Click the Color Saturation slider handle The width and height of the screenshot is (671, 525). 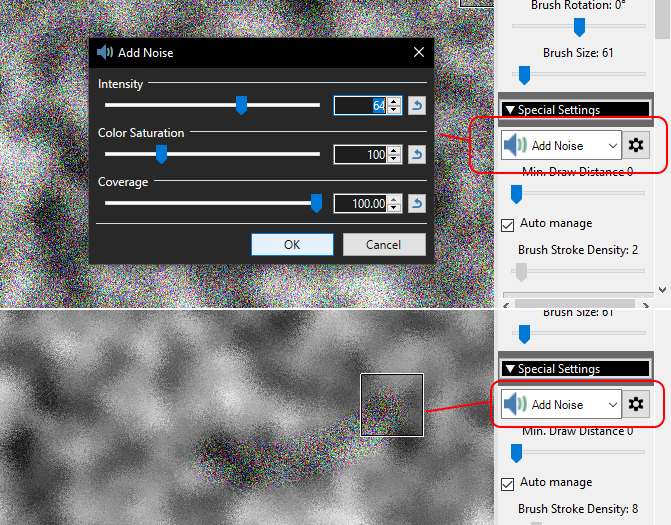pyautogui.click(x=161, y=154)
